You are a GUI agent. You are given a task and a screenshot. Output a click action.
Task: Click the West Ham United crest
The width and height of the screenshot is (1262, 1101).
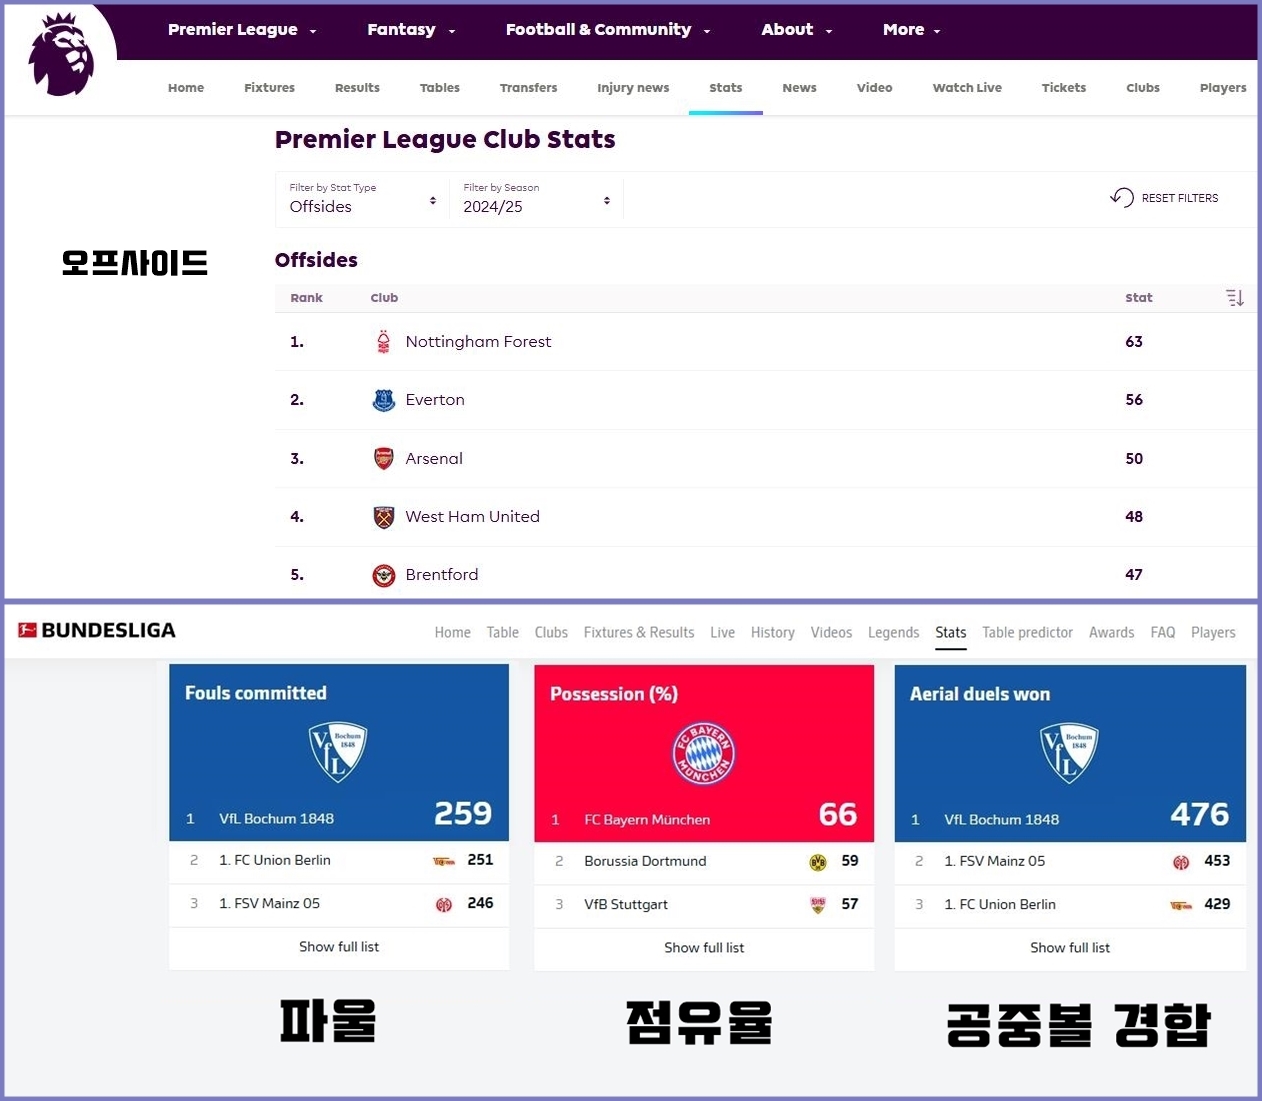383,517
